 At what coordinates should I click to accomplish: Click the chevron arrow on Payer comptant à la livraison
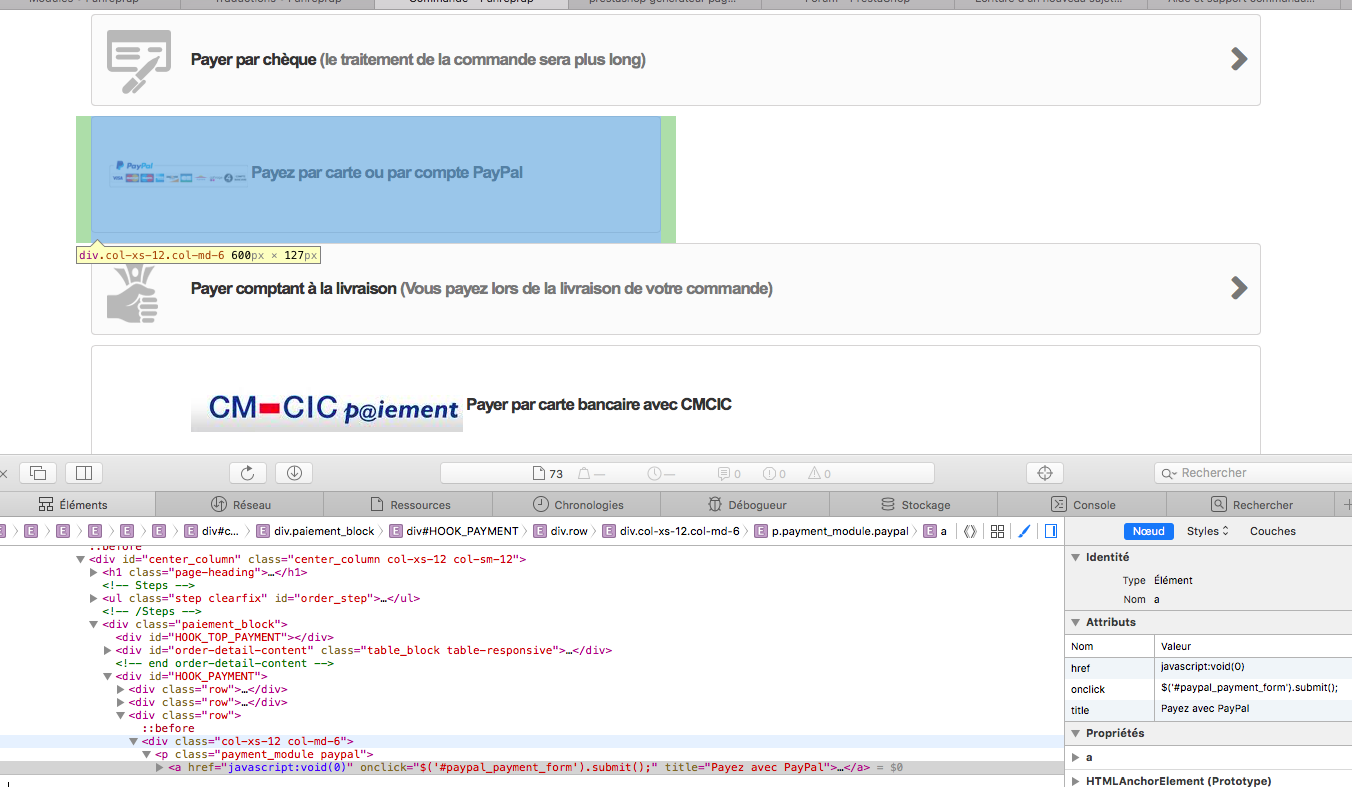pyautogui.click(x=1239, y=288)
